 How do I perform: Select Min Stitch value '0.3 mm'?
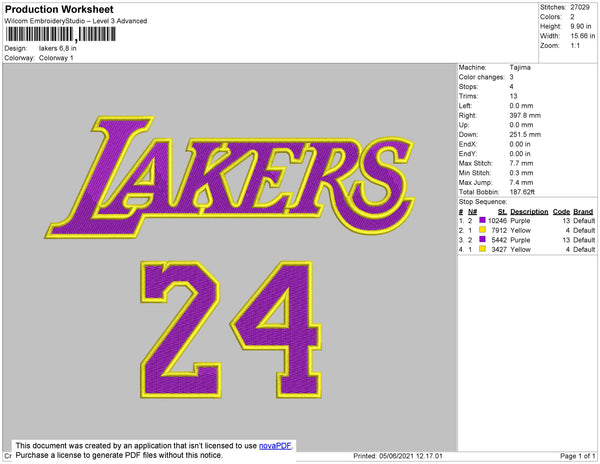point(521,173)
